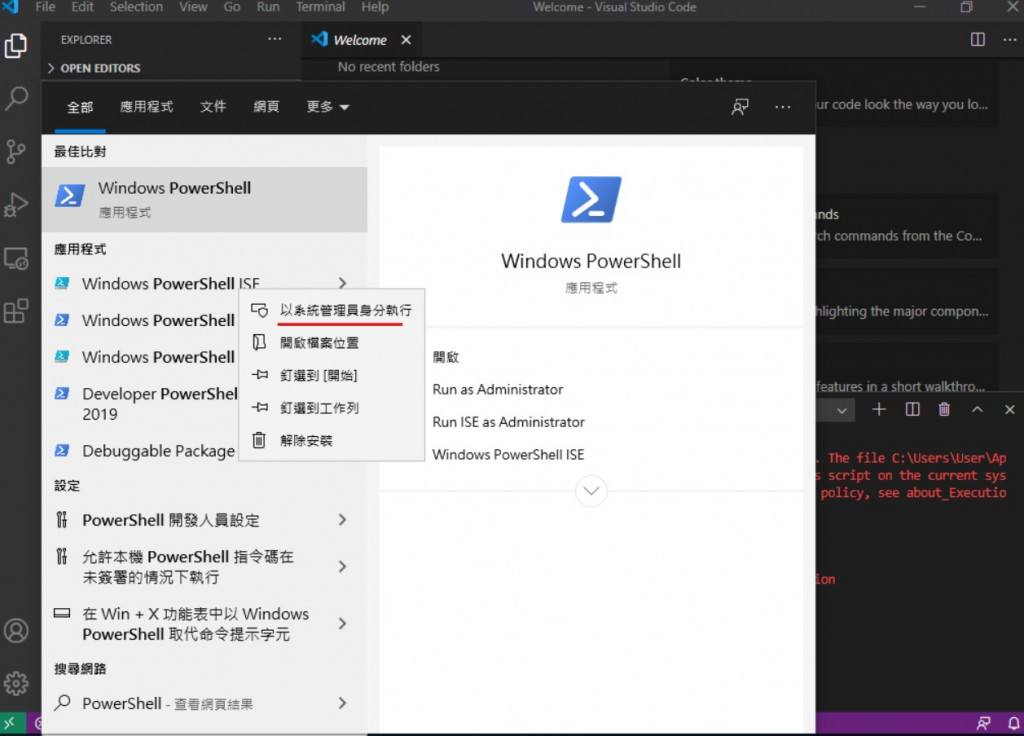Open the Run menu in VS Code
This screenshot has height=736, width=1024.
(x=268, y=7)
